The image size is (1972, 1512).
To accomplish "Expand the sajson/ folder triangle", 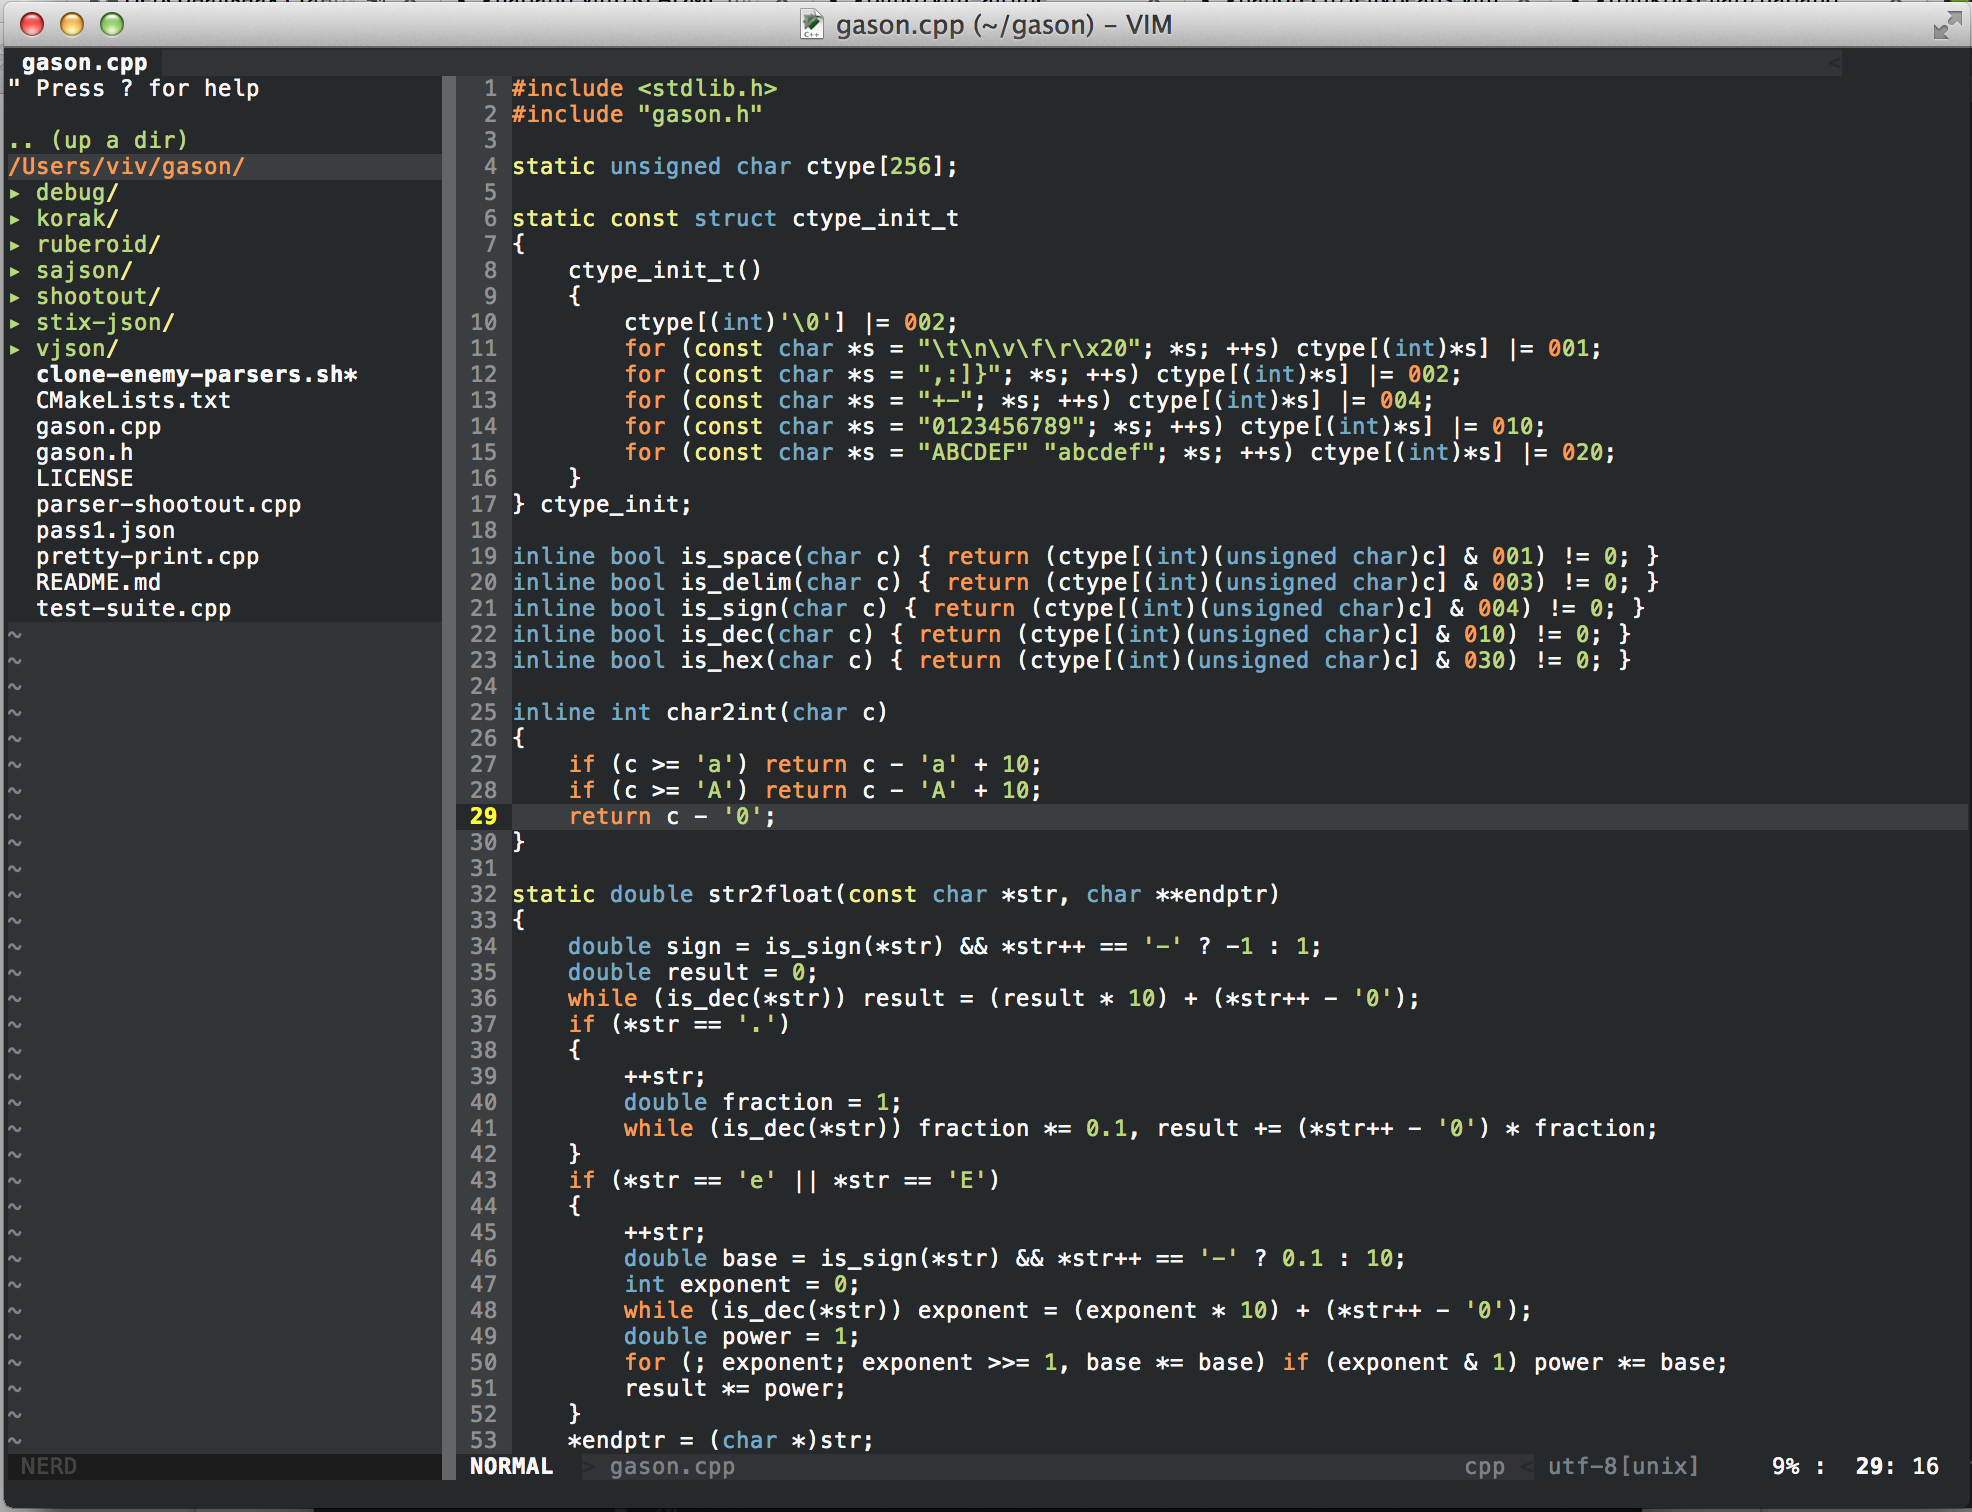I will [15, 271].
